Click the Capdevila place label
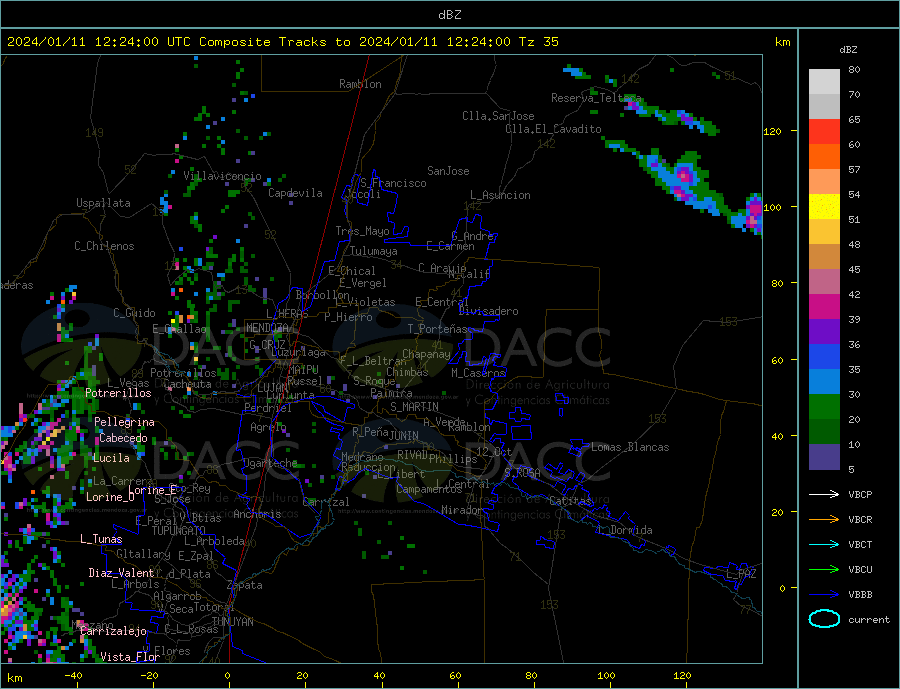This screenshot has height=689, width=900. click(x=295, y=193)
